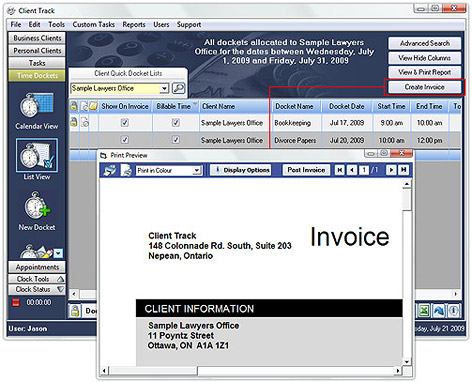Viewport: 472px width, 382px height.
Task: Click the info icon at bottom right
Action: [454, 311]
